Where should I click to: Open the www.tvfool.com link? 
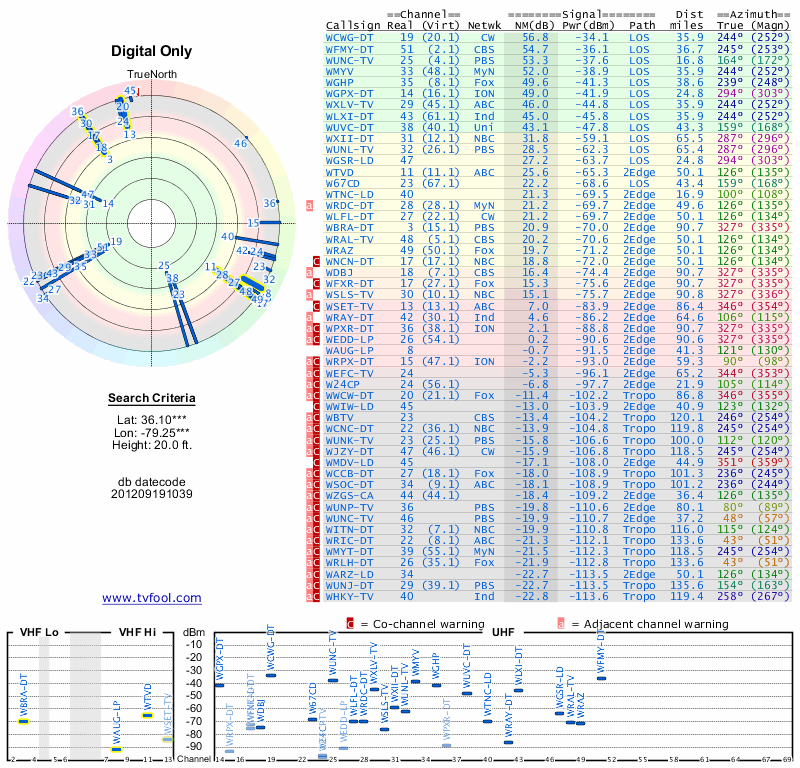[x=152, y=598]
